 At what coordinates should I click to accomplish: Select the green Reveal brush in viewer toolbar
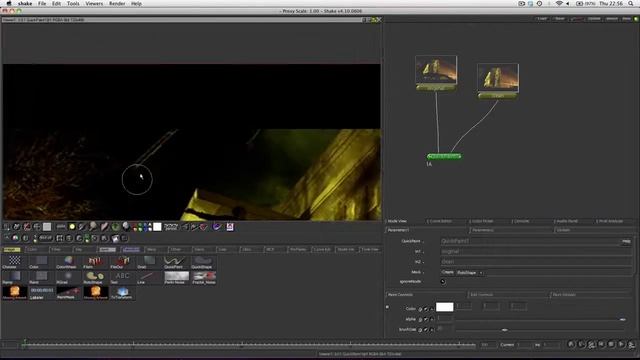tap(116, 227)
